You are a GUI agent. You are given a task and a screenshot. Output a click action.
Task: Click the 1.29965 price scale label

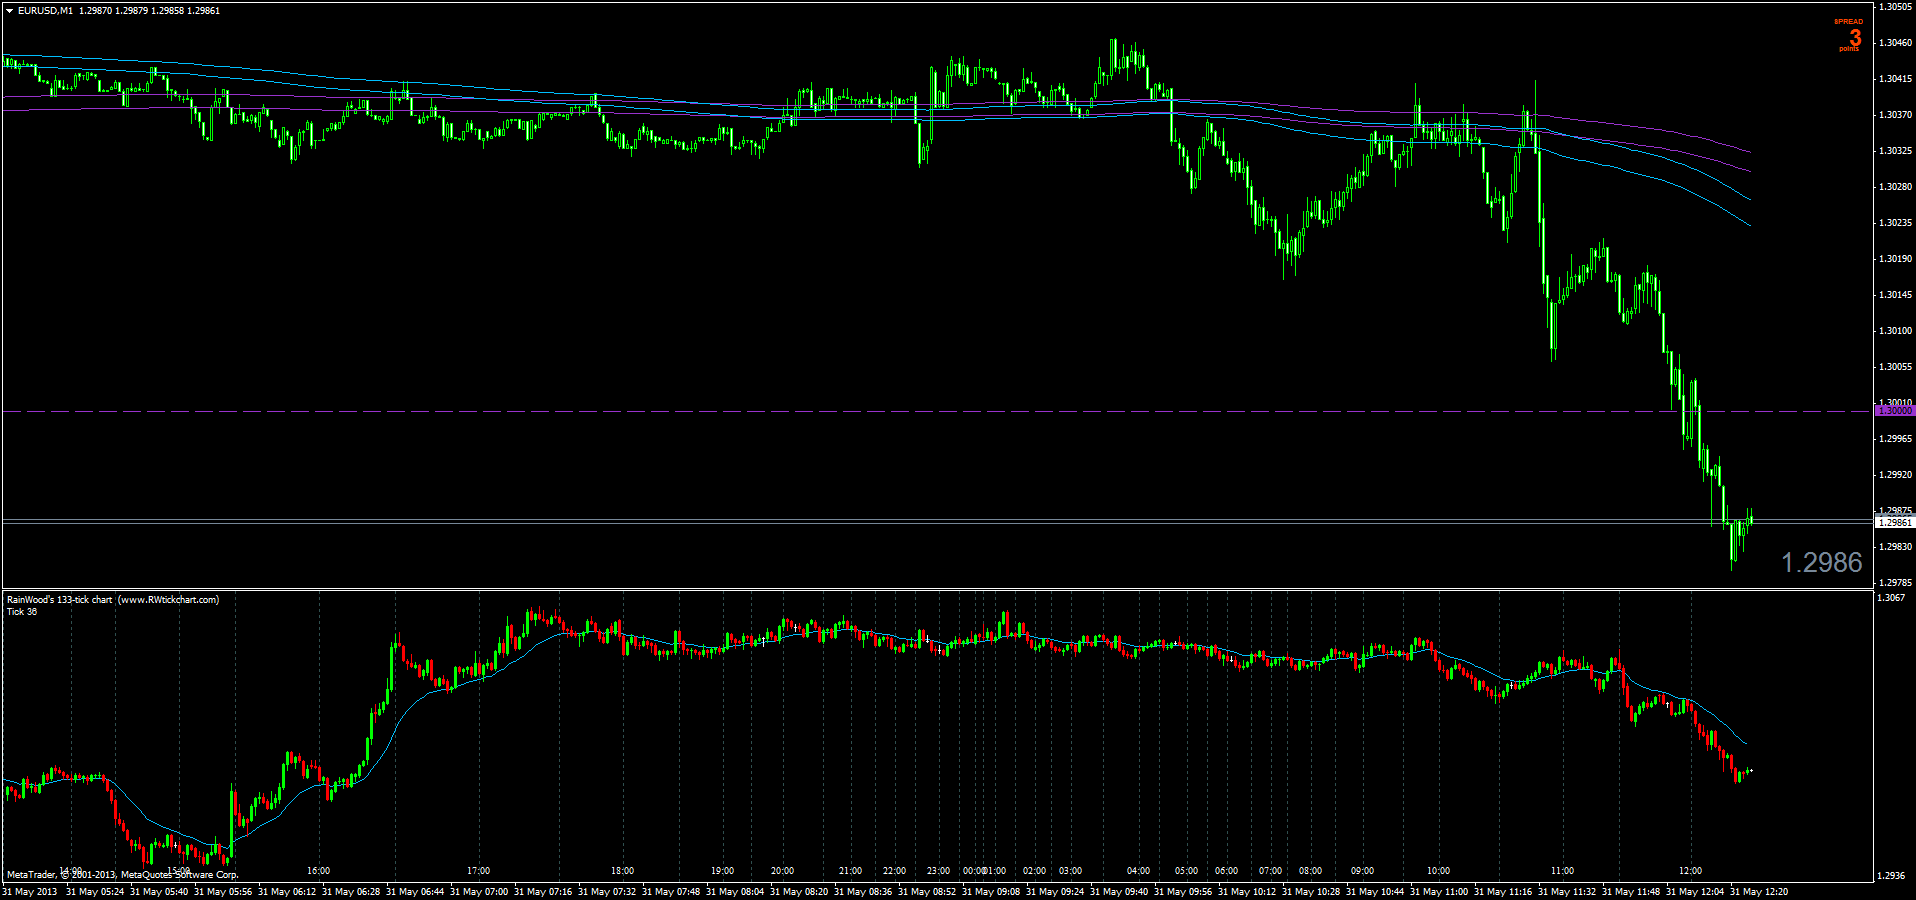(x=1895, y=439)
